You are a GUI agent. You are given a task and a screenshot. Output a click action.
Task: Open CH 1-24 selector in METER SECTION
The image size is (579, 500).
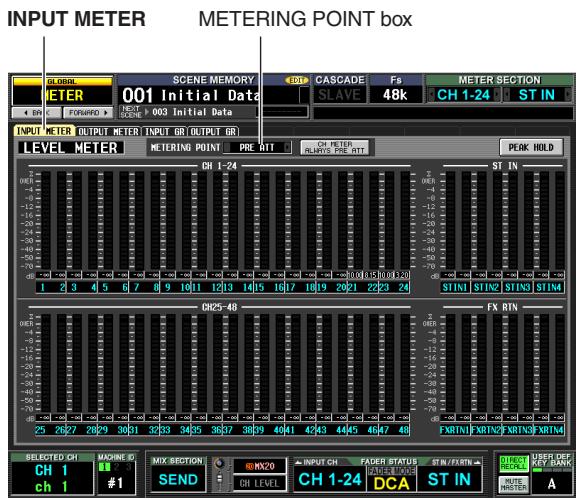(464, 95)
